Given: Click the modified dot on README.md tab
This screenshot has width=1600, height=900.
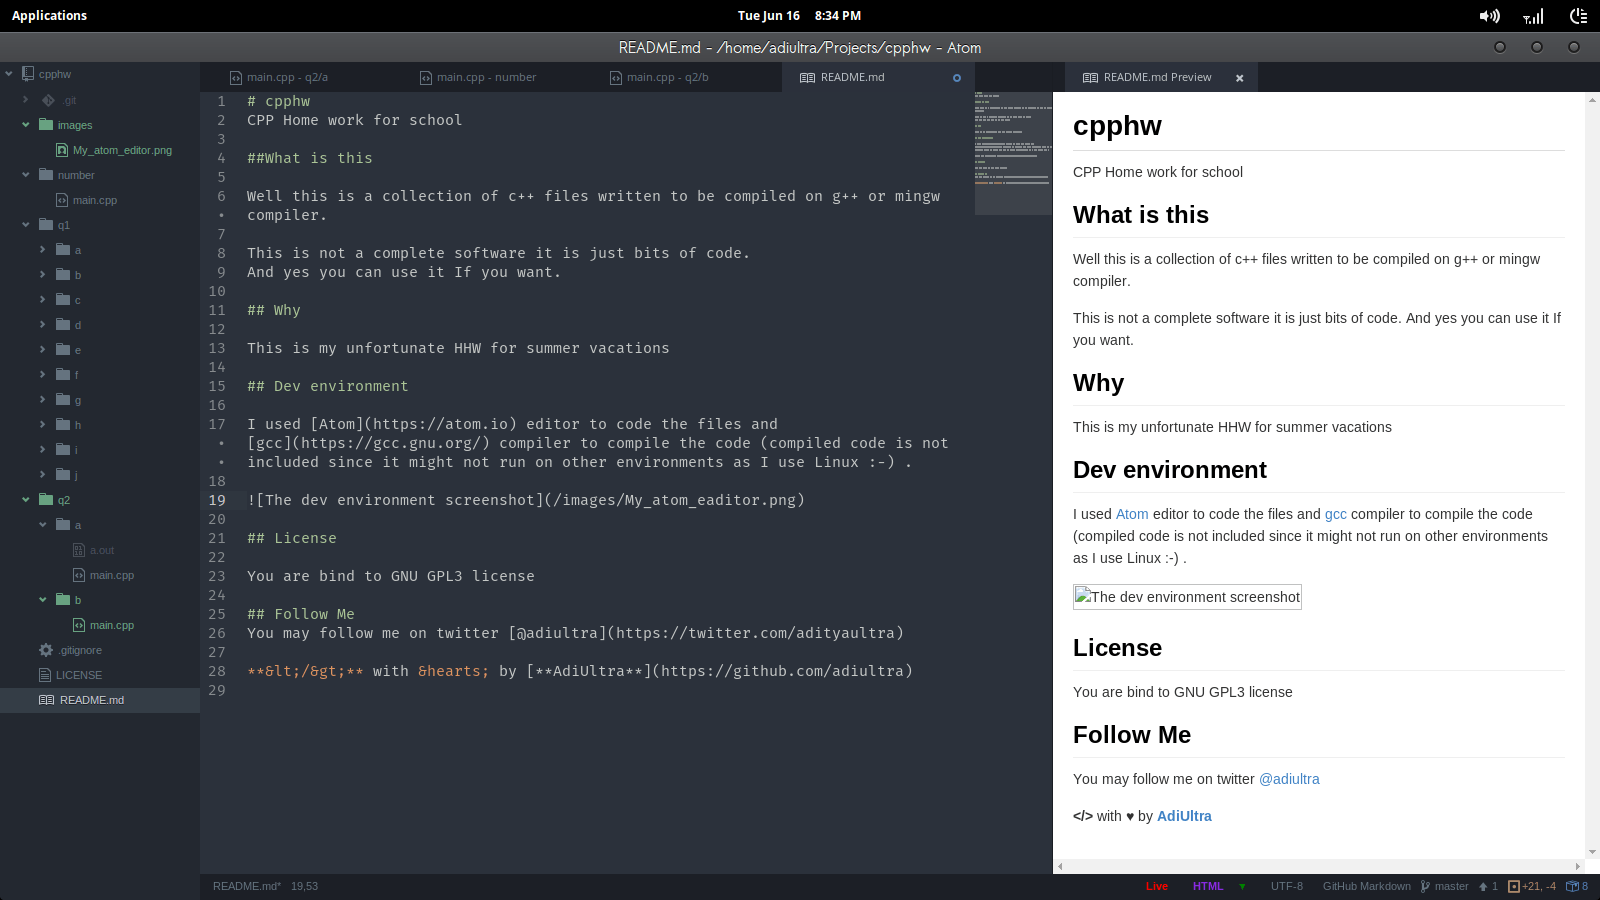Looking at the screenshot, I should (x=957, y=78).
